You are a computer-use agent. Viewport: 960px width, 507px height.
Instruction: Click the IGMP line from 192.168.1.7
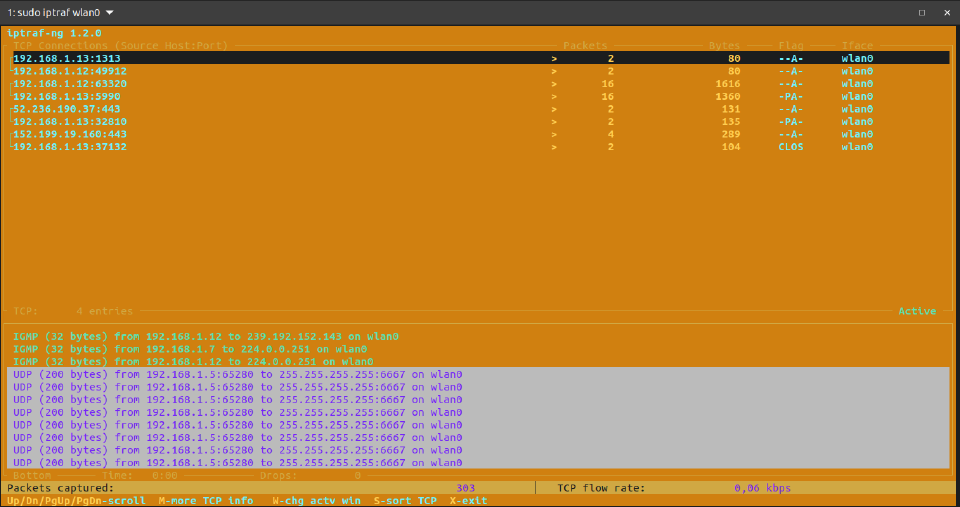click(x=188, y=349)
